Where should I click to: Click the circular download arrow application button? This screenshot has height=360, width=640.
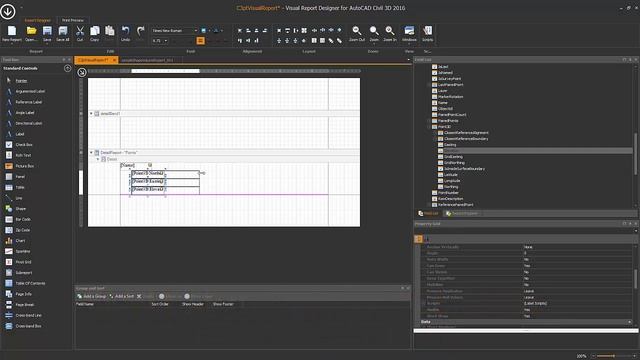click(8, 11)
